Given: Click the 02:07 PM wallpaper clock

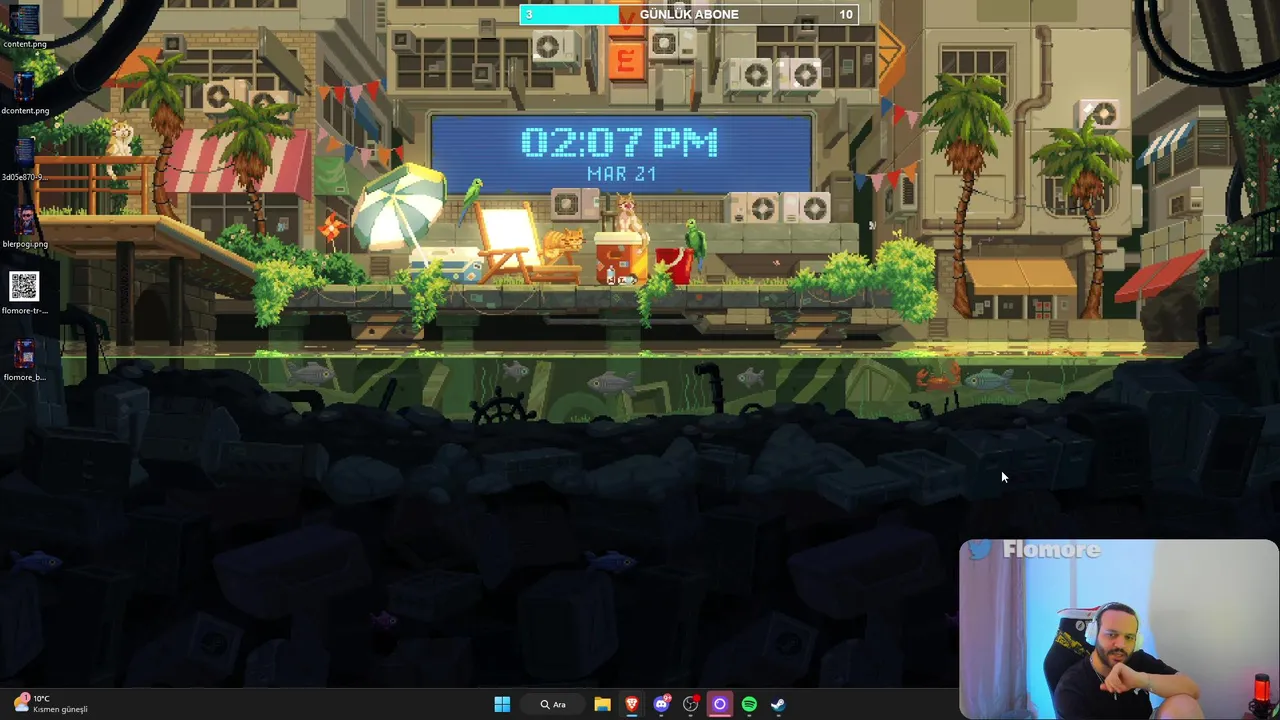Looking at the screenshot, I should (619, 143).
